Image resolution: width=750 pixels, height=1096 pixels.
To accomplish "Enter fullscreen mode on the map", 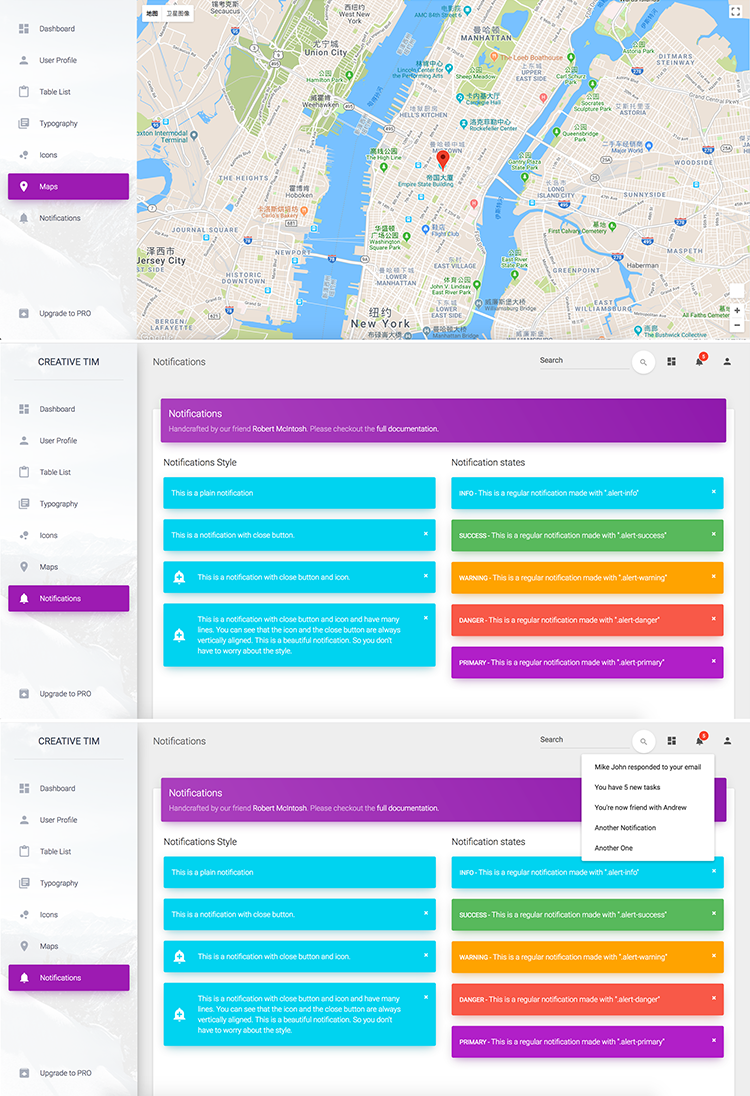I will [x=736, y=13].
